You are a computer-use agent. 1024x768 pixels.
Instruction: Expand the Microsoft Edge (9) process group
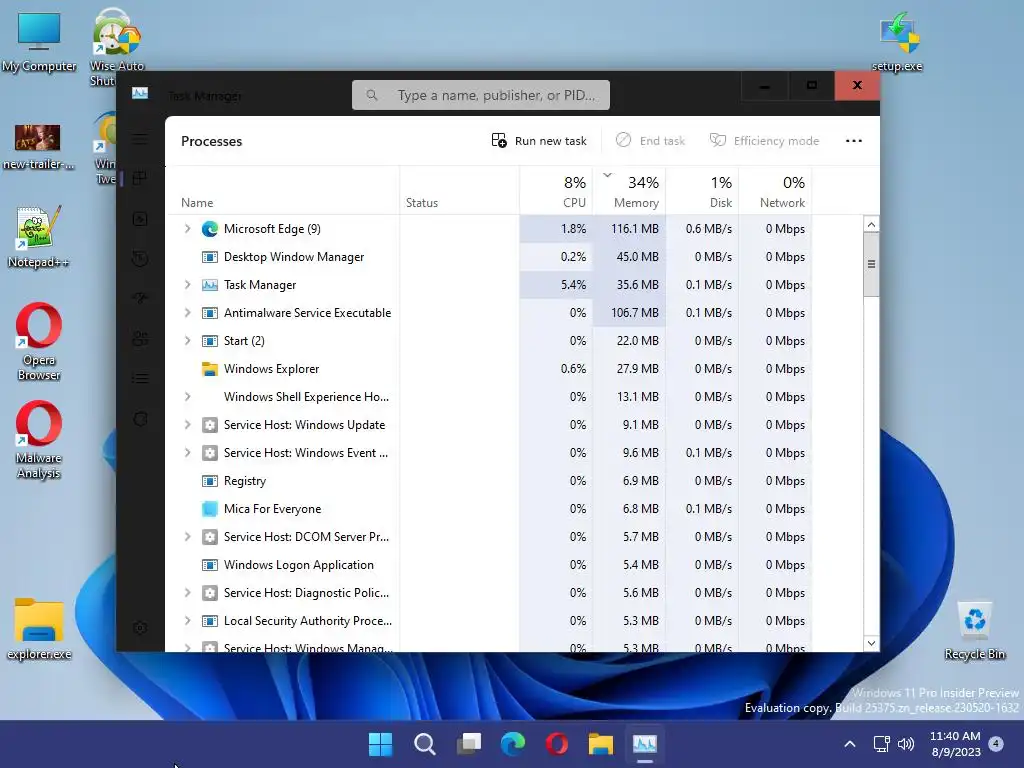tap(187, 229)
